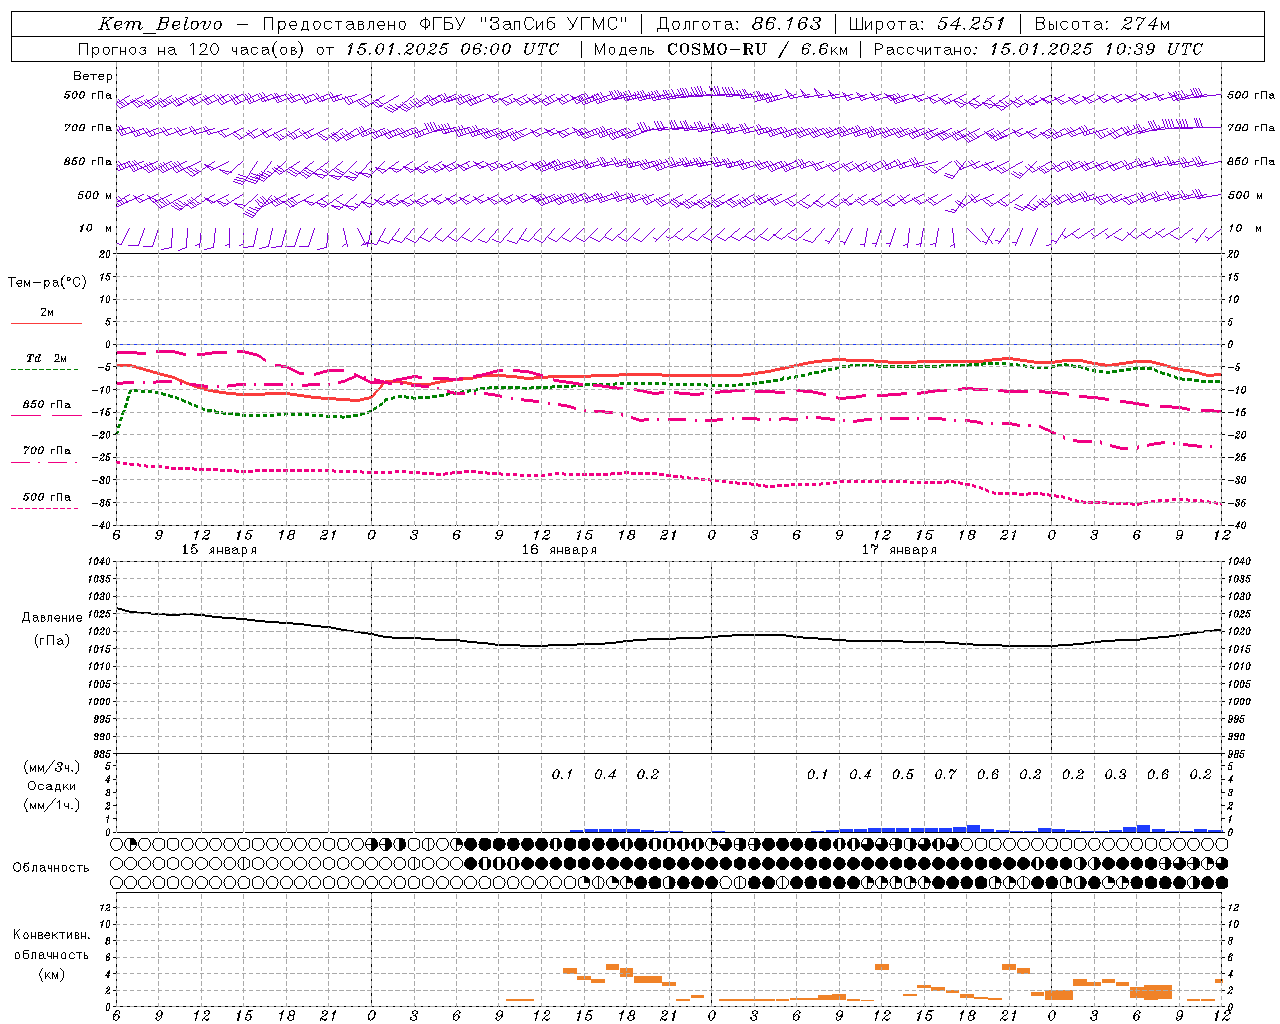Click the Осадки precipitation label
Viewport: 1280px width, 1024px height.
point(52,786)
